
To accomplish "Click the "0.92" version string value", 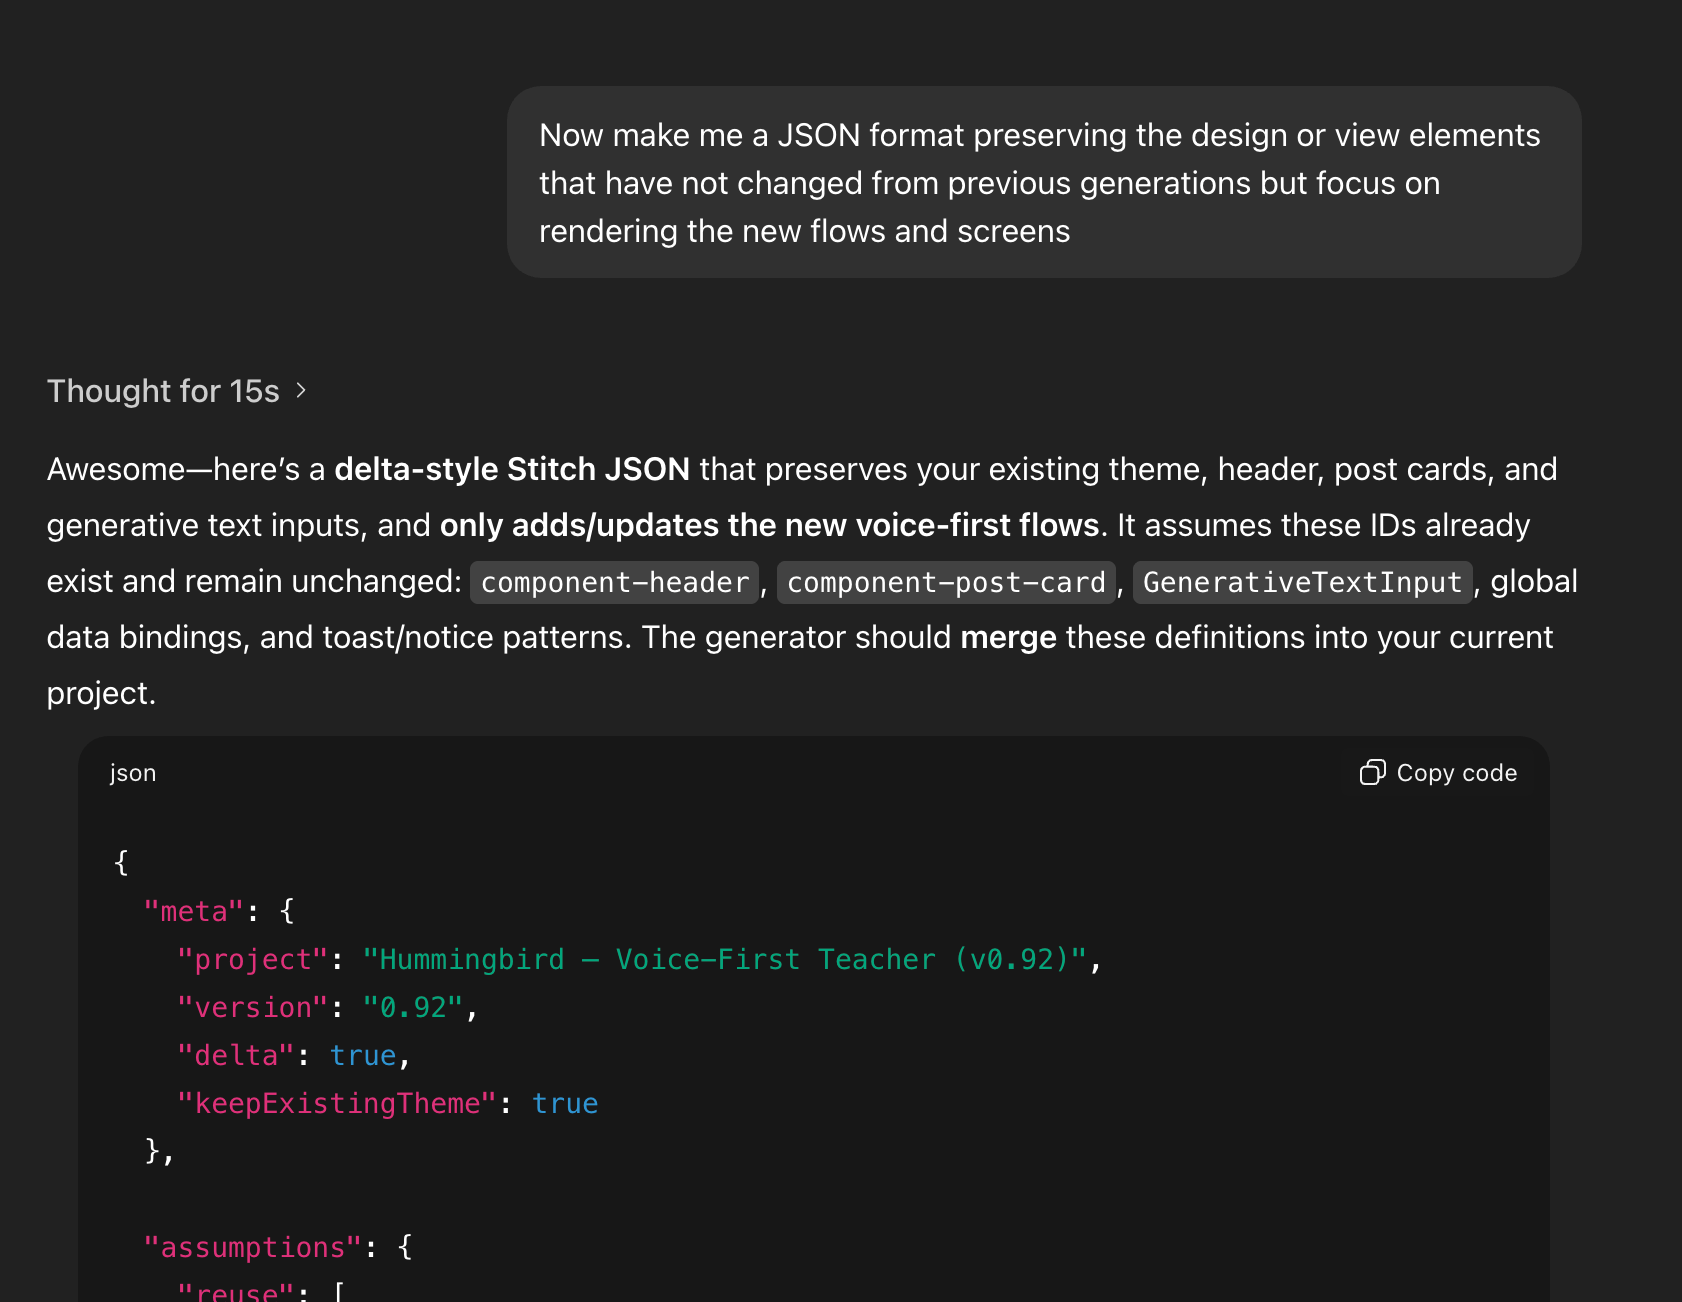I will click(x=412, y=1007).
